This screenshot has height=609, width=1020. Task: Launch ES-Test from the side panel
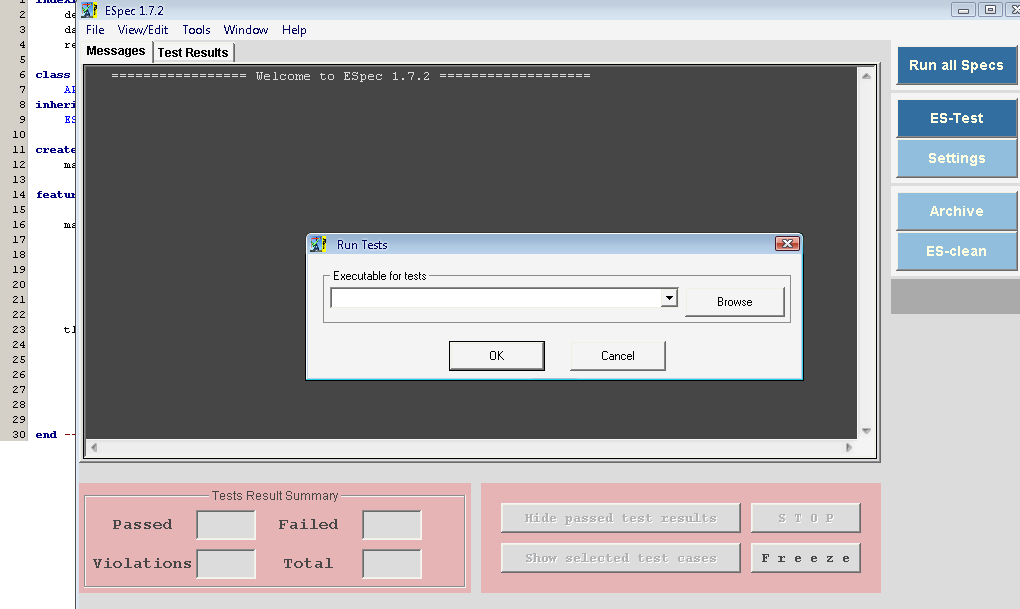956,118
